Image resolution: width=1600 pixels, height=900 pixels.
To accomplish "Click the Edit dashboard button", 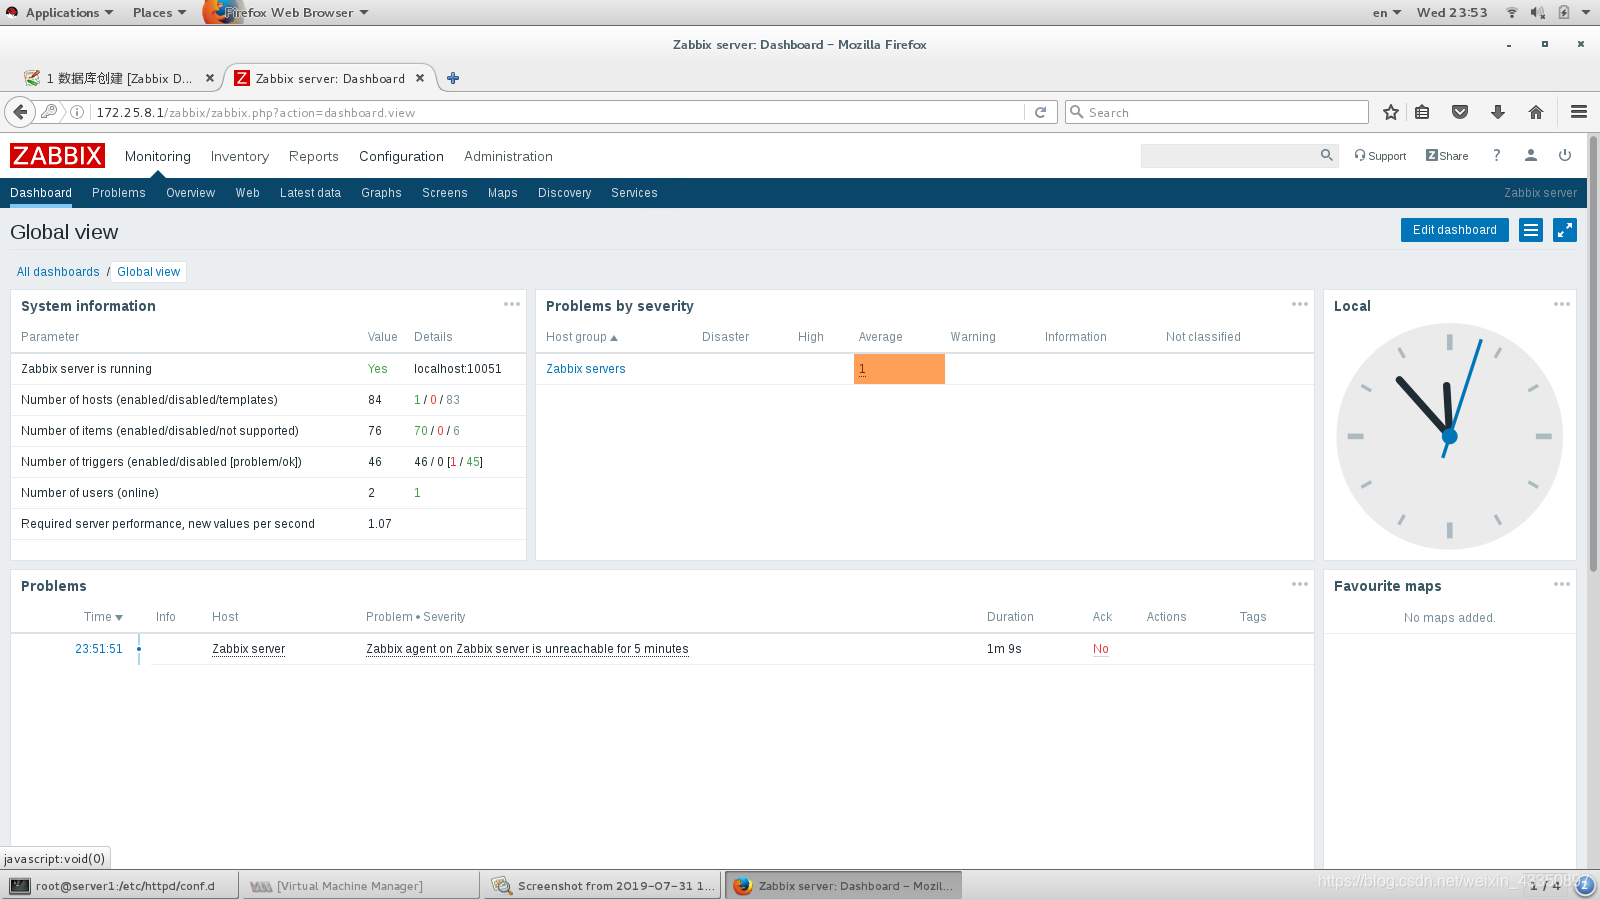I will (x=1455, y=230).
